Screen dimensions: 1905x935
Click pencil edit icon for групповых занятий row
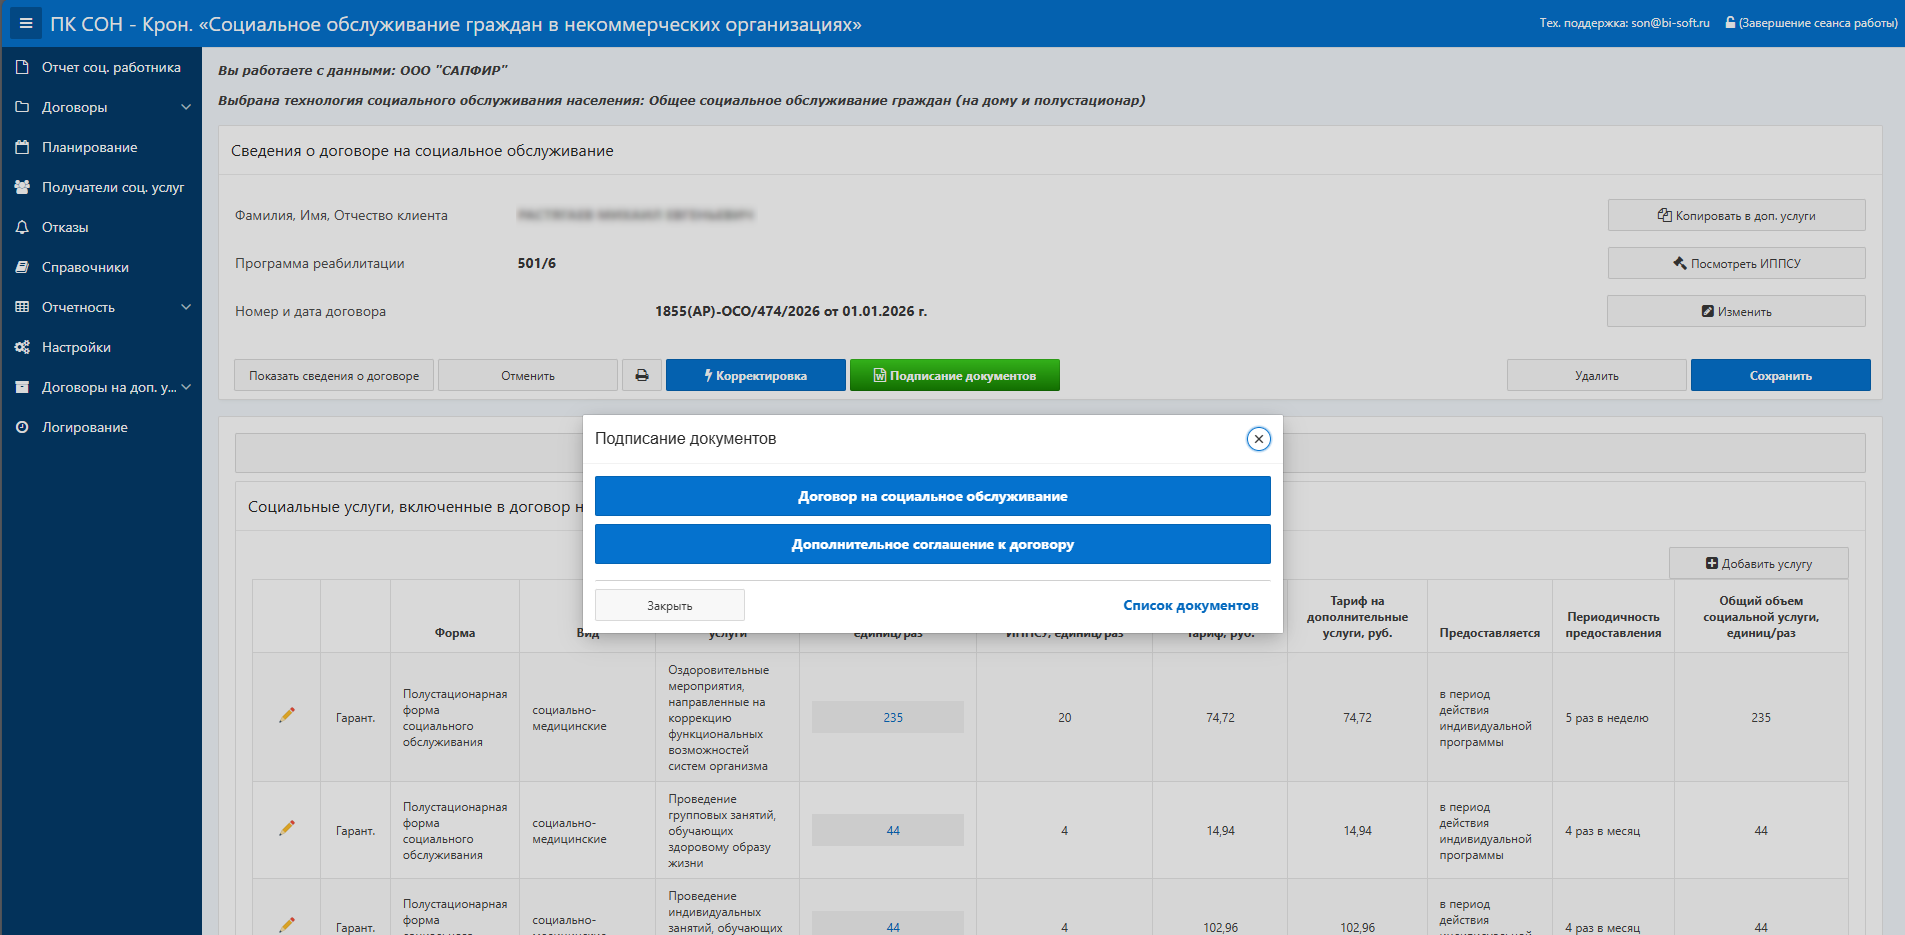pos(287,828)
